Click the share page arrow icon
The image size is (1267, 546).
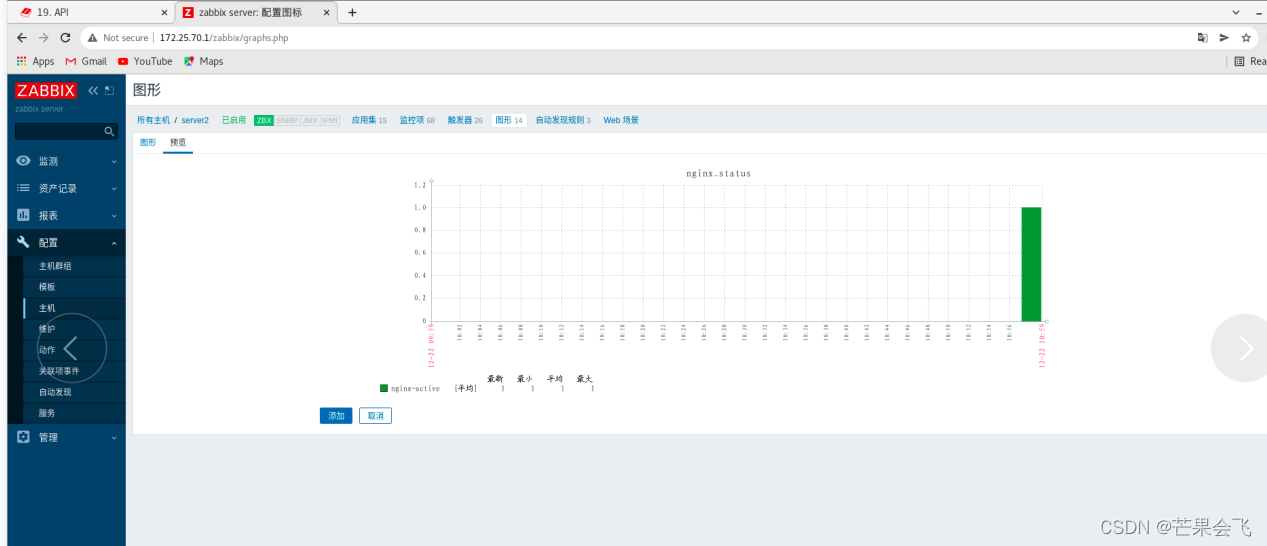click(x=1224, y=37)
